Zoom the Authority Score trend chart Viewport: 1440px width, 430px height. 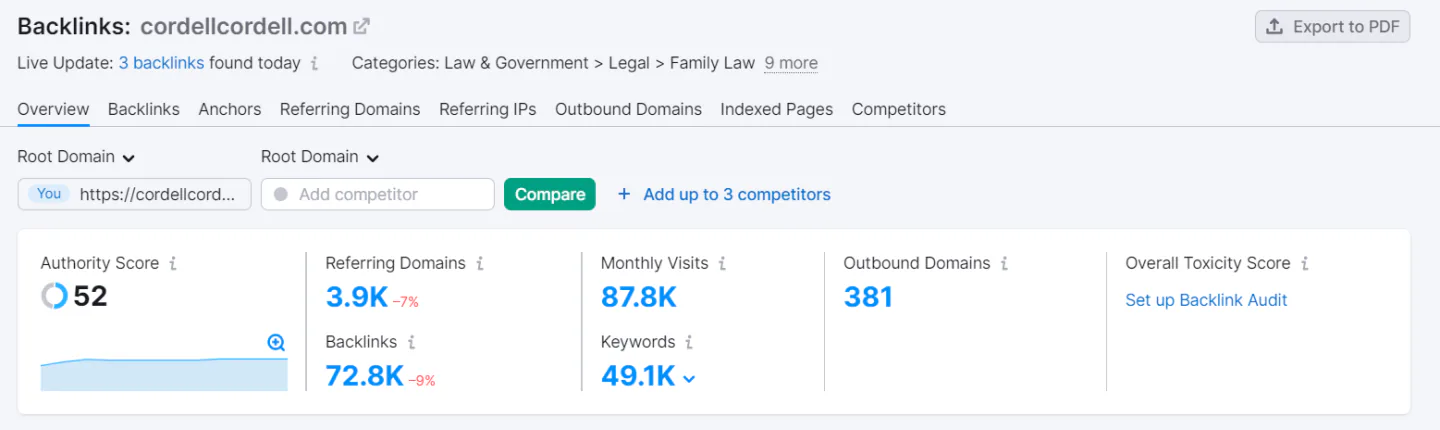277,343
